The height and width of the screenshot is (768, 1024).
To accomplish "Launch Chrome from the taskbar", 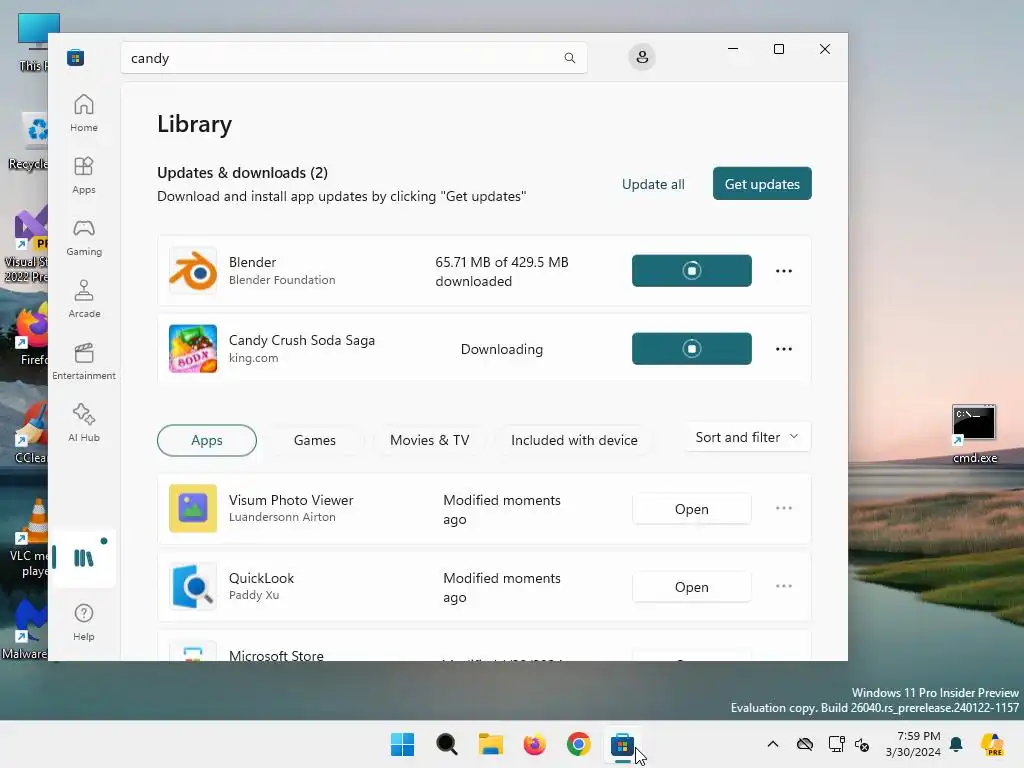I will click(579, 744).
